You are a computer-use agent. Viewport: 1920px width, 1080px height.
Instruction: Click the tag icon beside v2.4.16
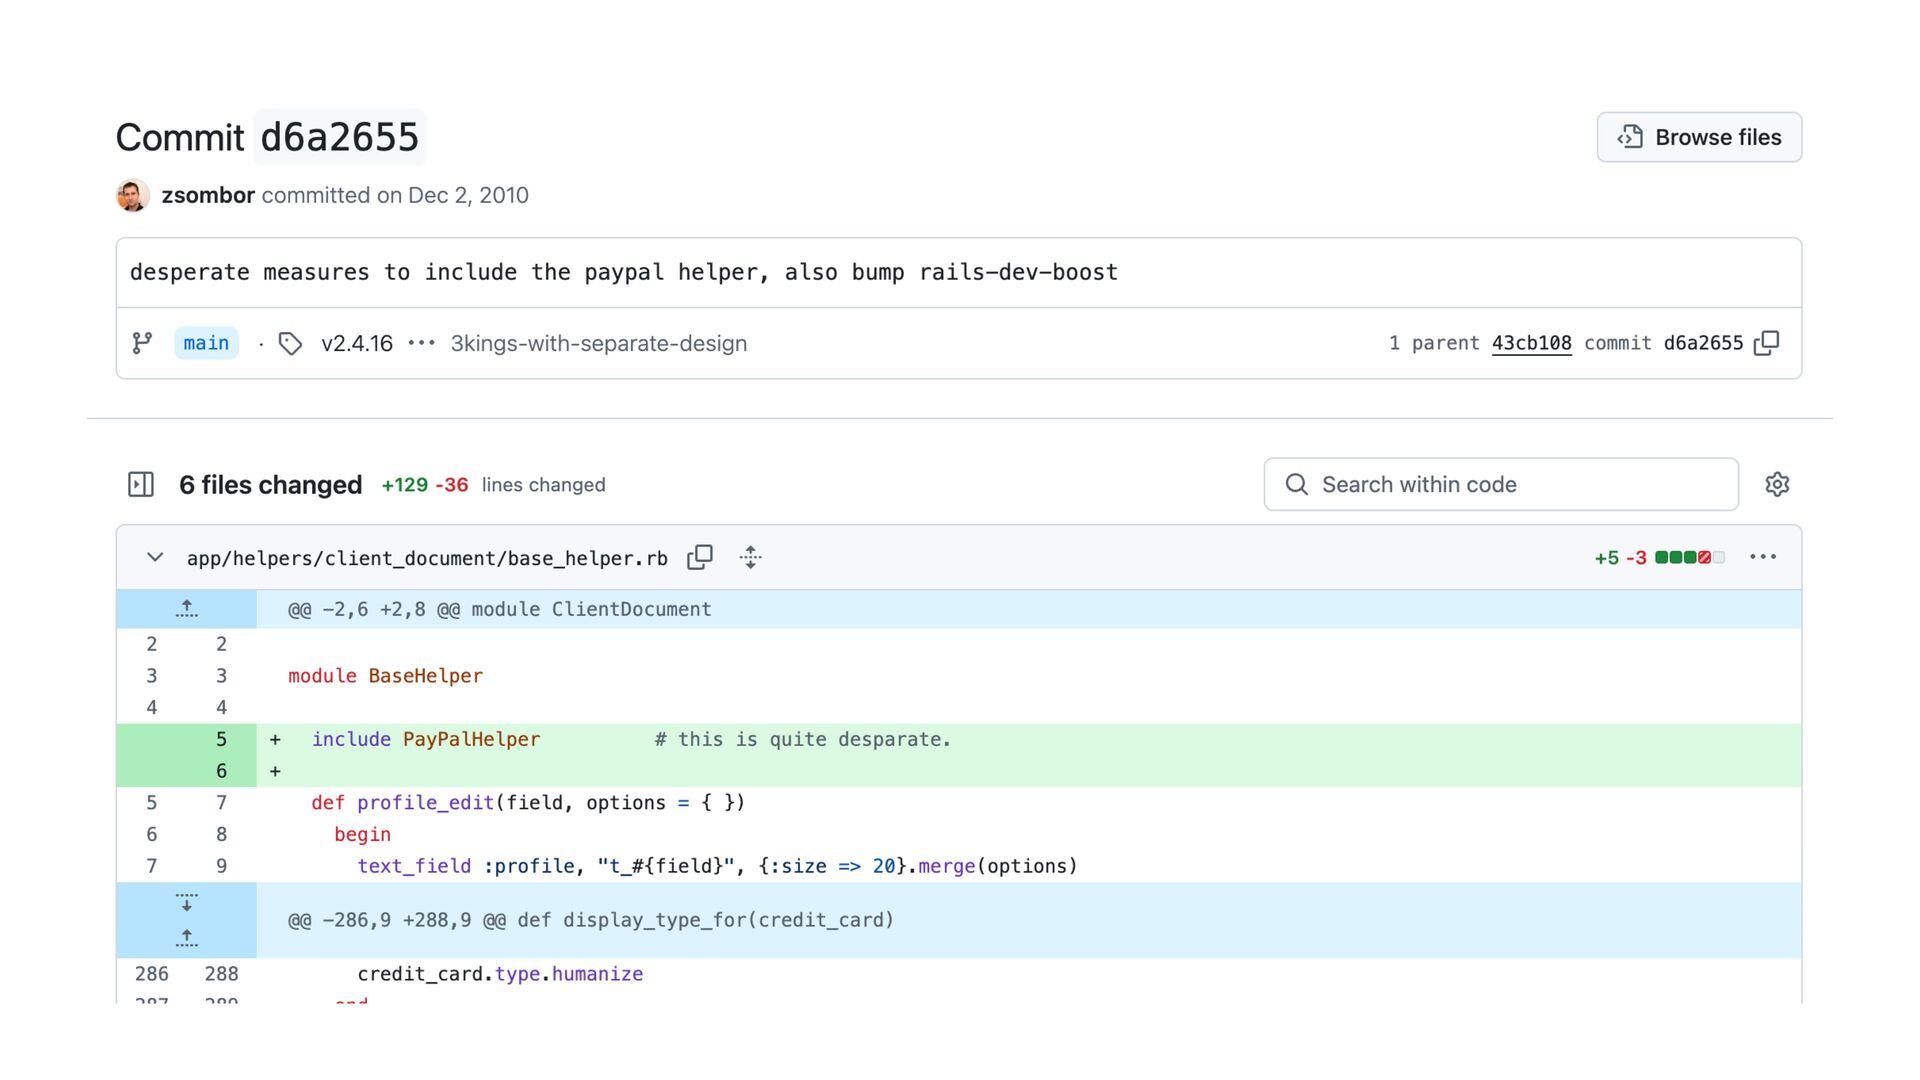click(x=291, y=344)
